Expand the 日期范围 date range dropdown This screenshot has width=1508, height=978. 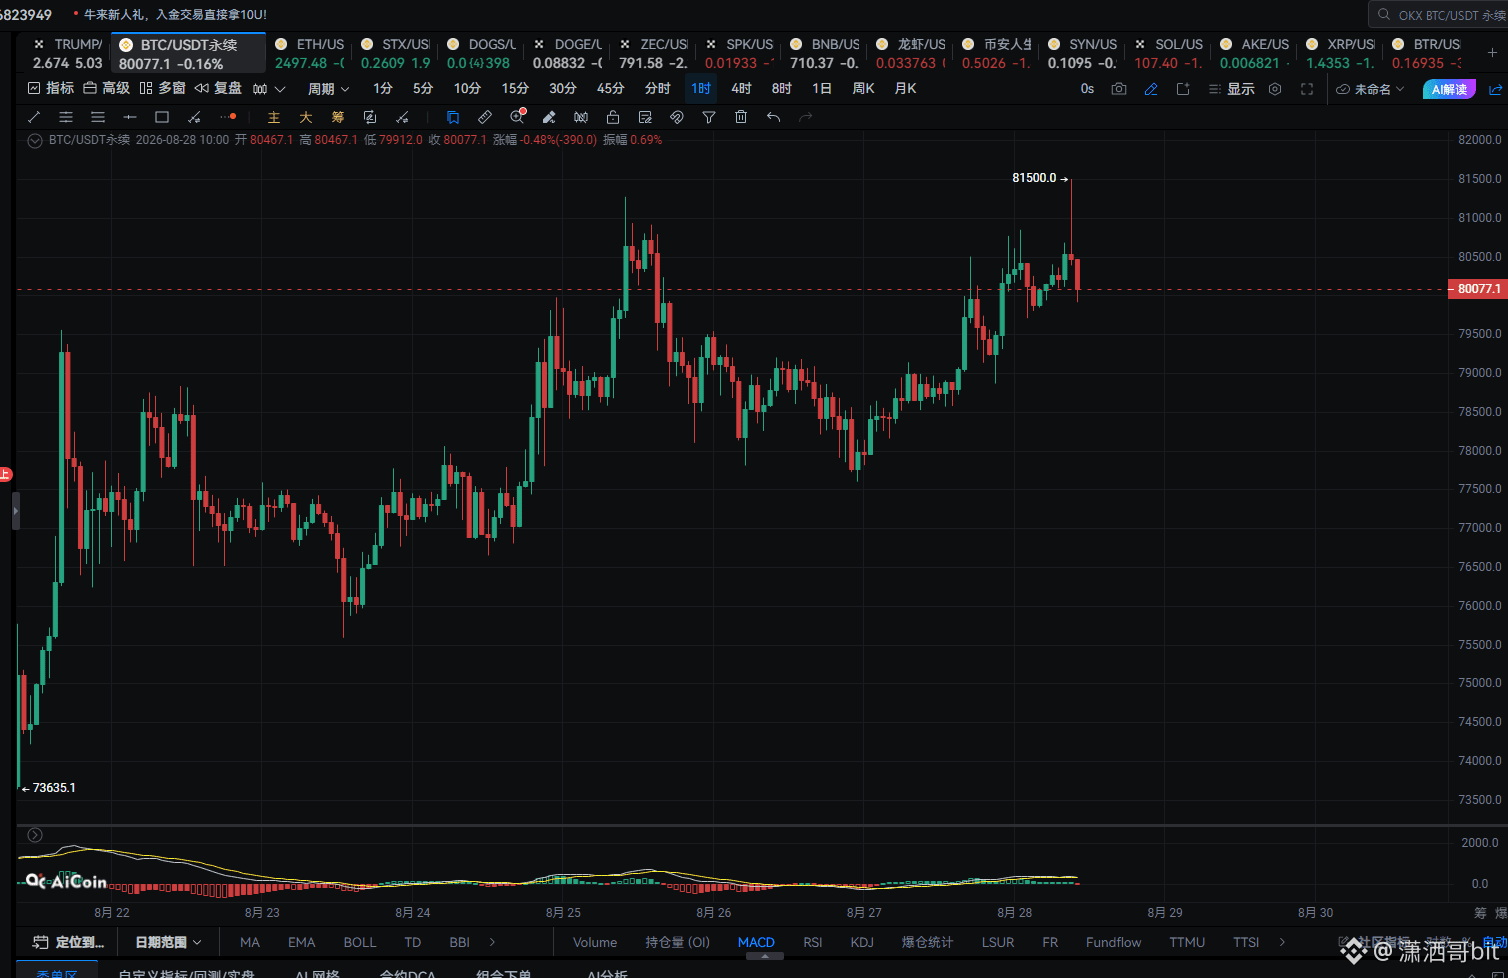168,942
